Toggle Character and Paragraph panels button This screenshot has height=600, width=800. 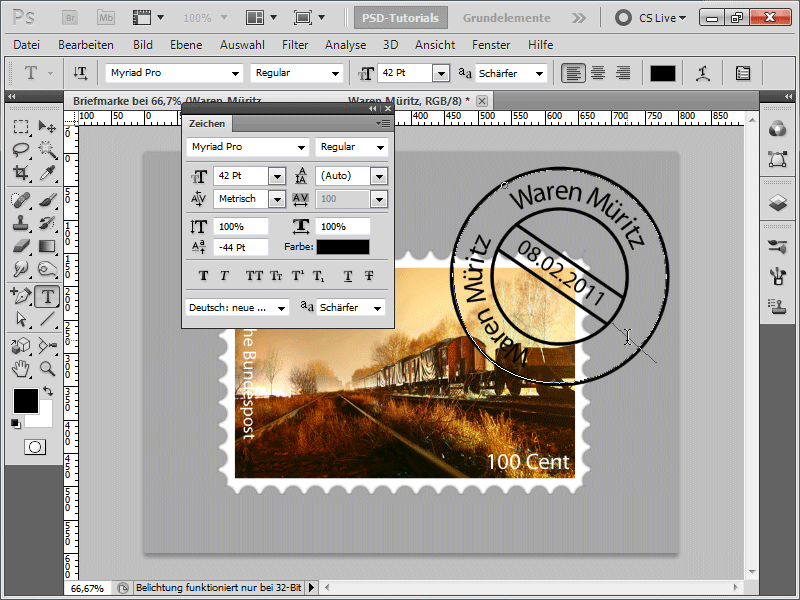click(x=743, y=73)
